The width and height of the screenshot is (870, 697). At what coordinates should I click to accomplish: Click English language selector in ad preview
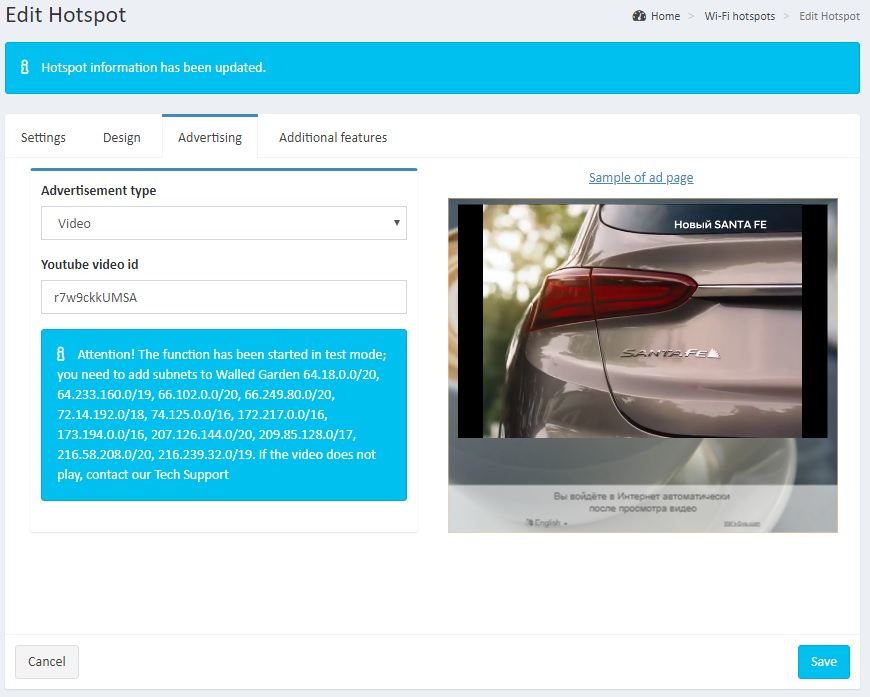tap(547, 523)
